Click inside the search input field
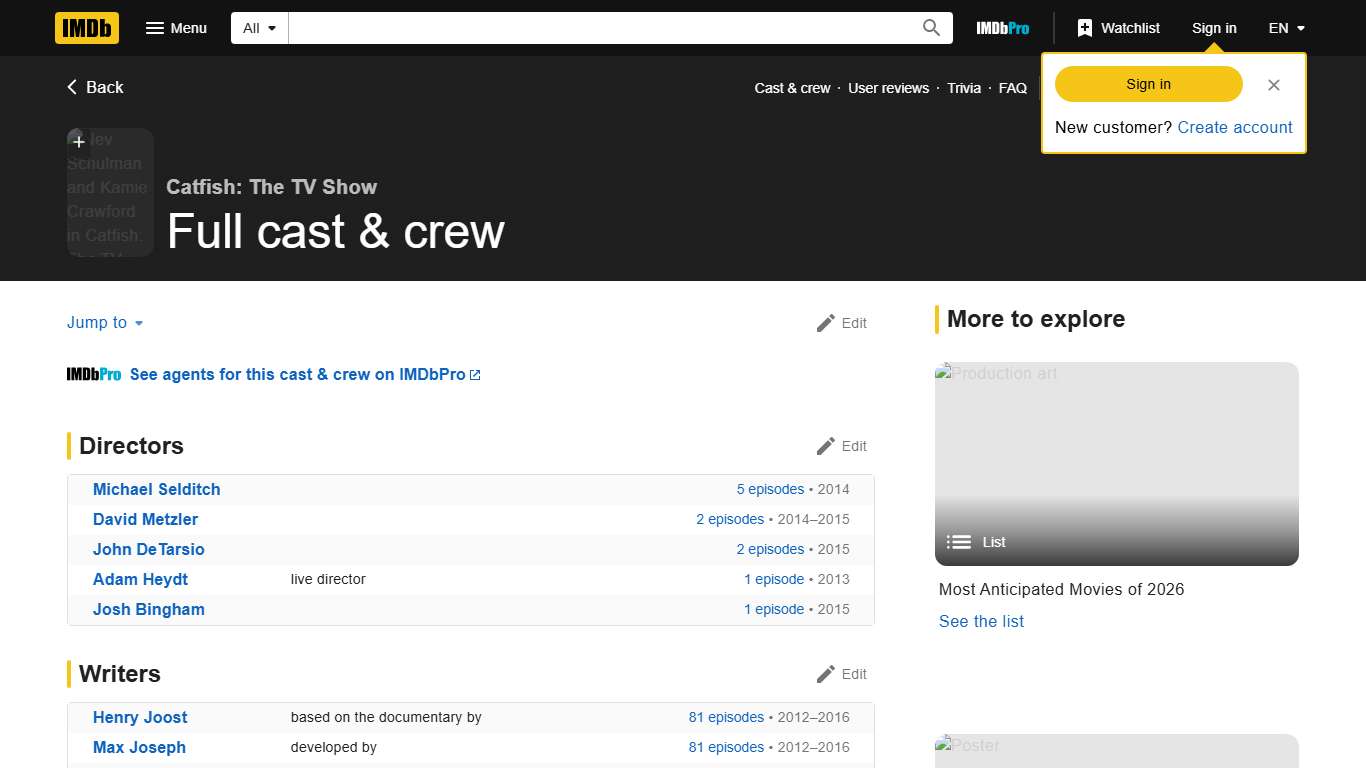This screenshot has width=1366, height=768. pos(600,28)
